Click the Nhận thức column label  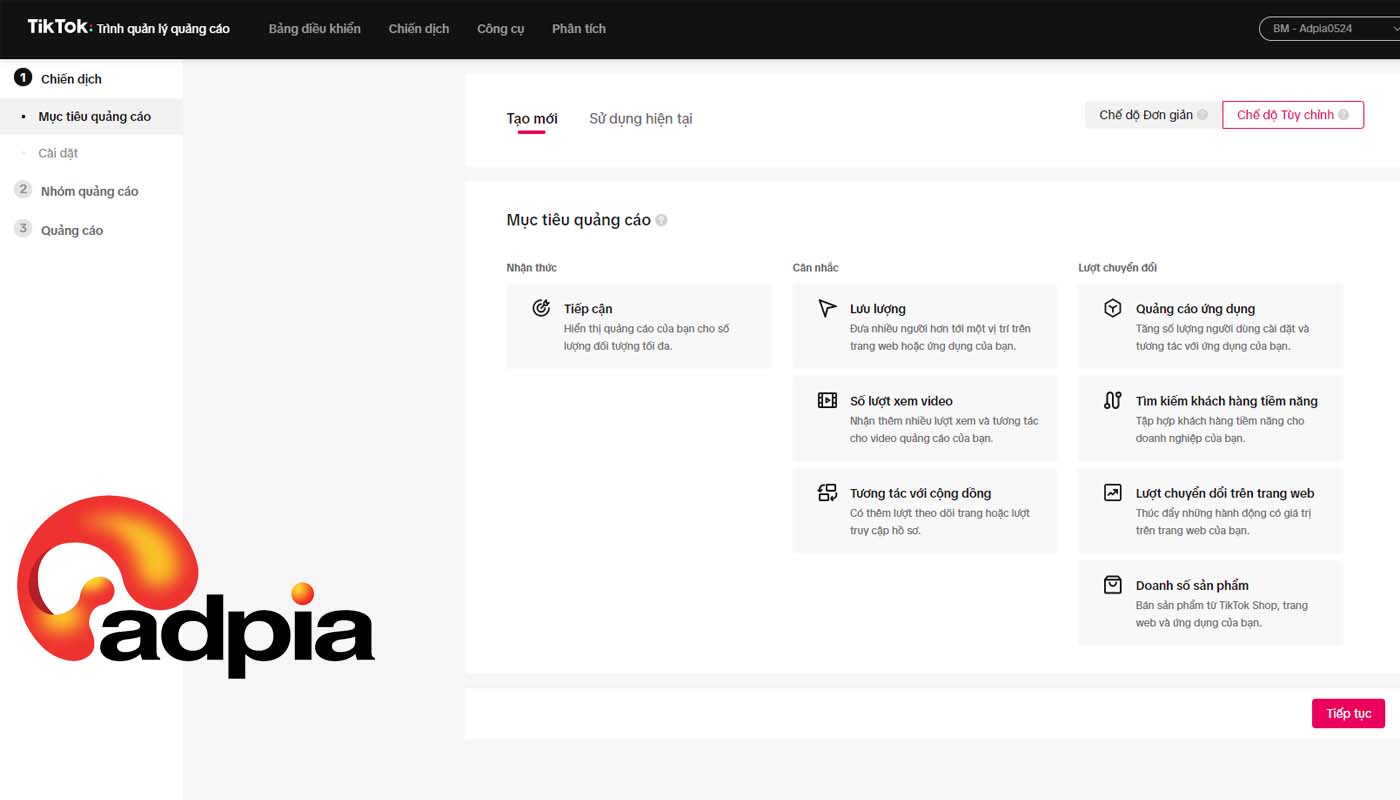pos(532,267)
